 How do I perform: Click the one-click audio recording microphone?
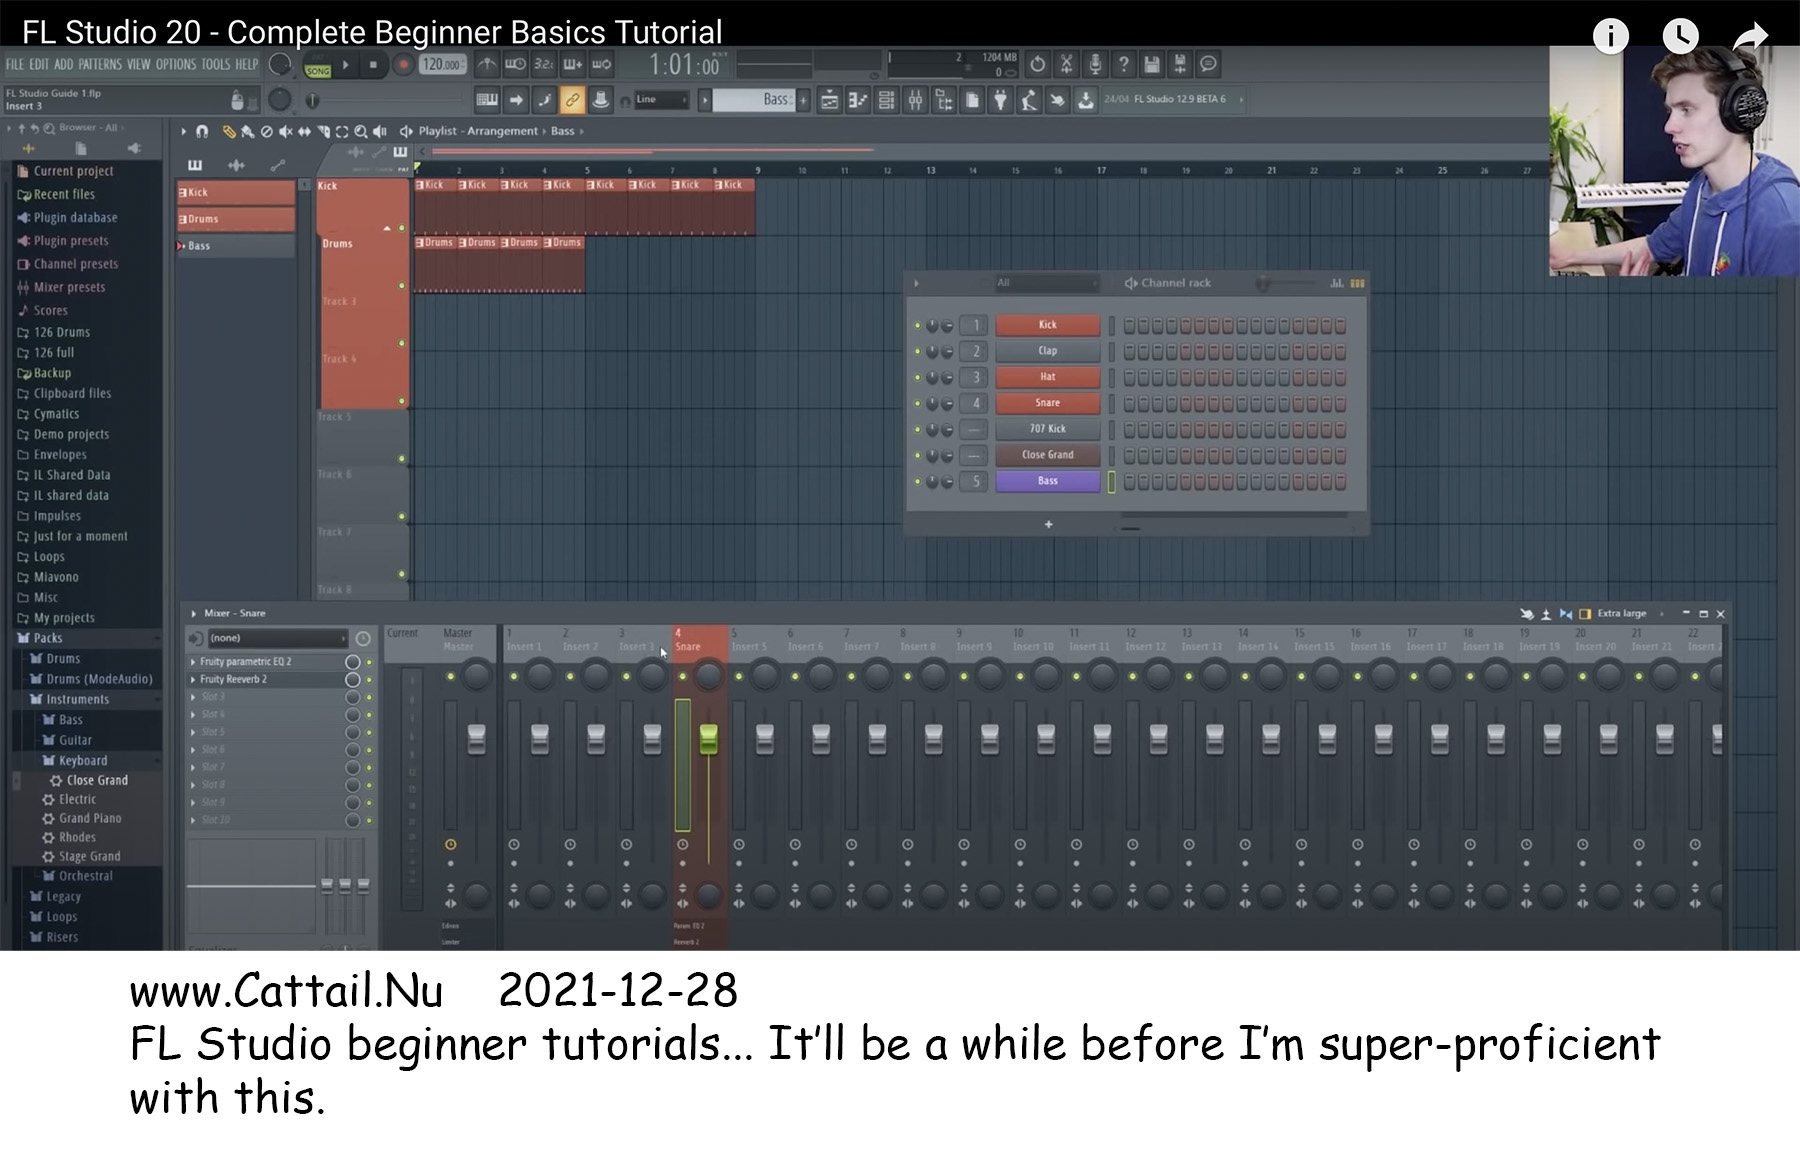pyautogui.click(x=1095, y=65)
